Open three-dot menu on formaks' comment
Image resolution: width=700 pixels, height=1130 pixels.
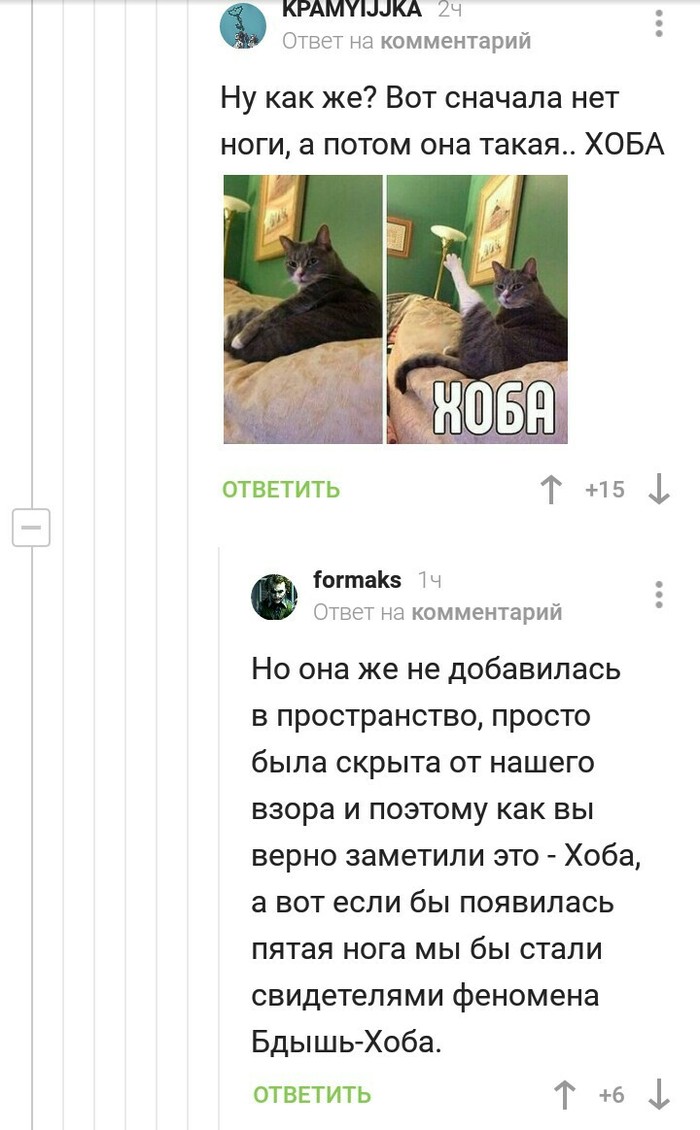click(658, 595)
